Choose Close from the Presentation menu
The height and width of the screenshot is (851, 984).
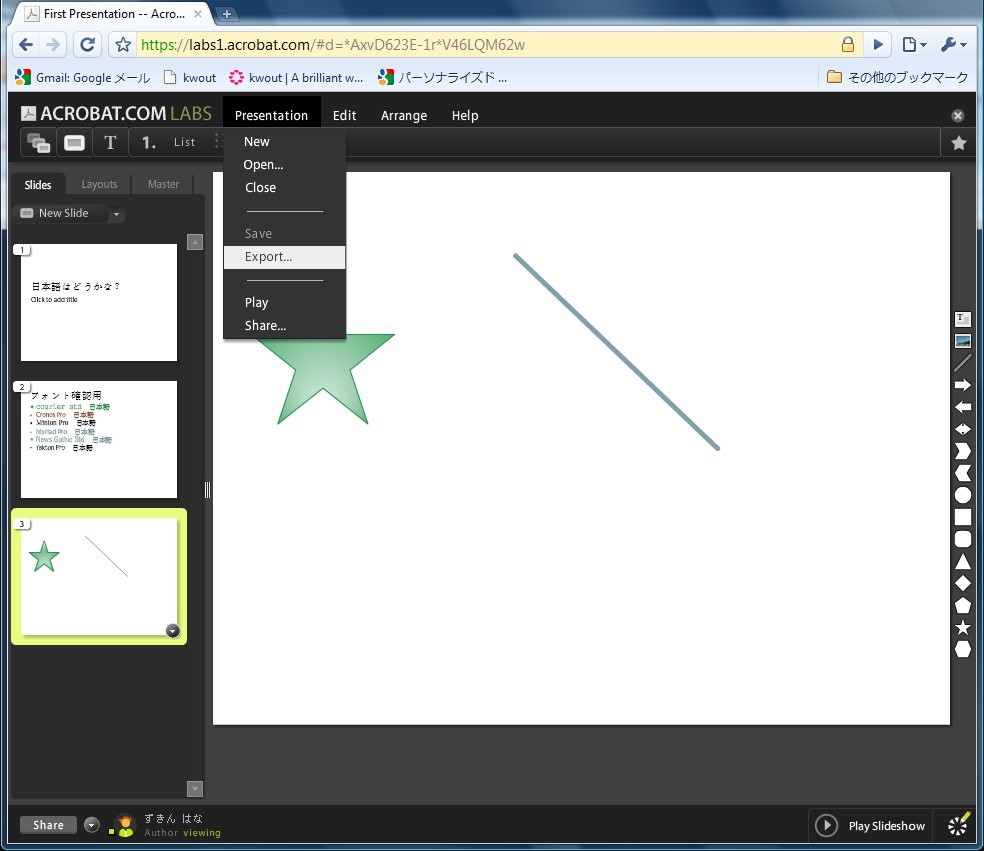(284, 188)
